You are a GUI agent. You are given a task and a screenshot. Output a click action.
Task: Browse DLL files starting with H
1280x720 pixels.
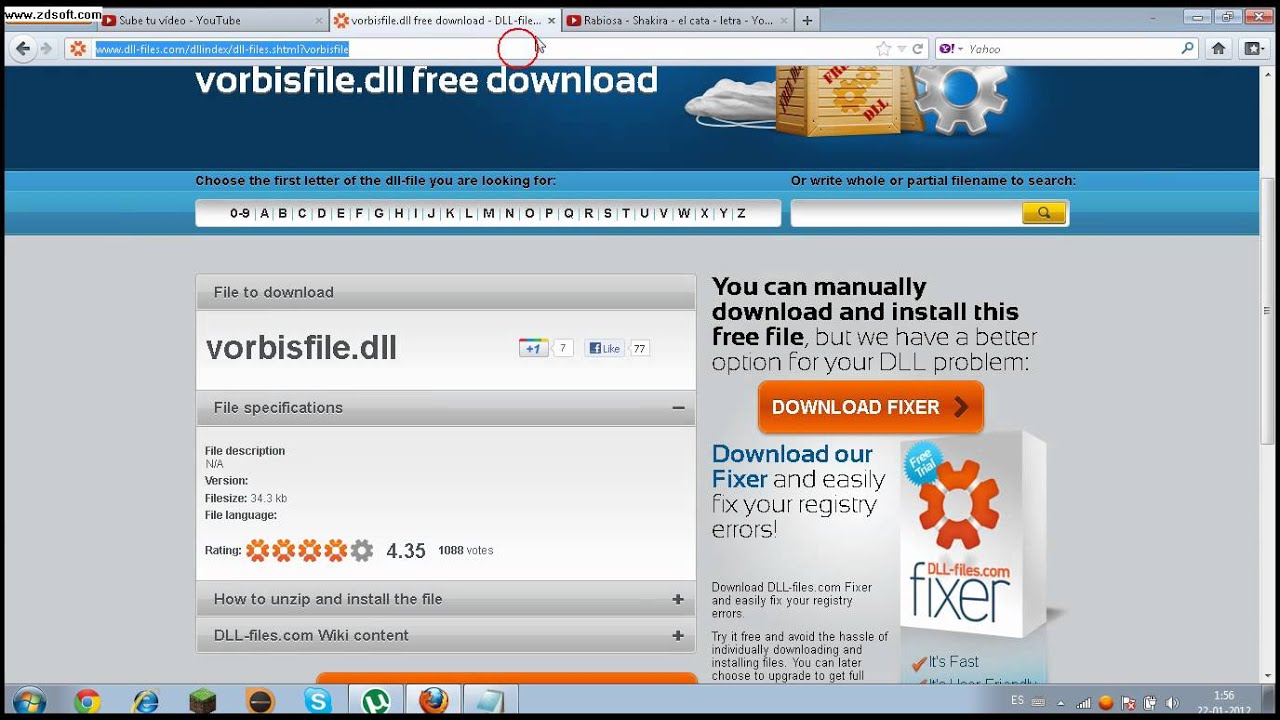tap(399, 213)
